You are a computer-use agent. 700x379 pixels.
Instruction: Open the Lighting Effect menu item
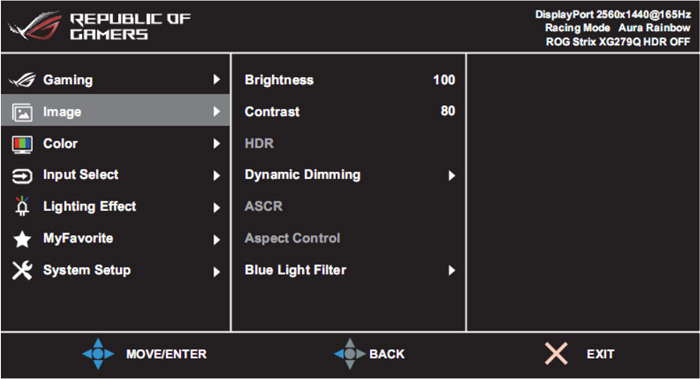pyautogui.click(x=116, y=207)
